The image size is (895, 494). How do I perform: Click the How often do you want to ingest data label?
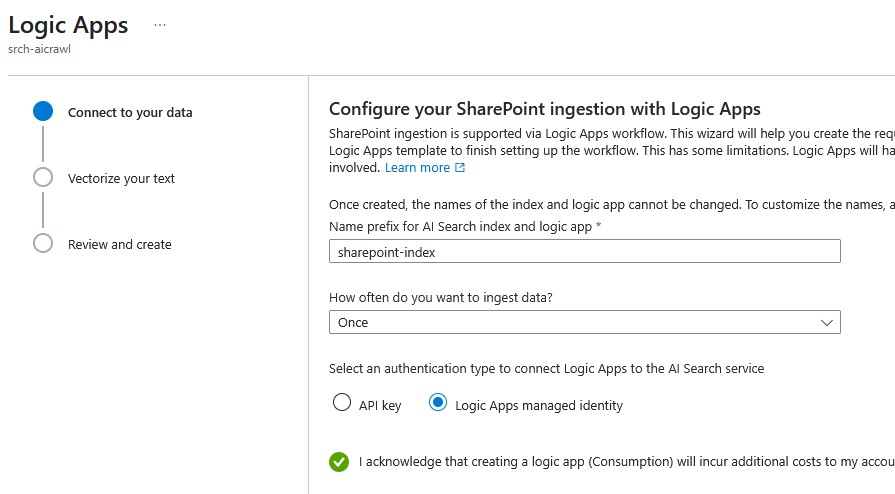(441, 298)
